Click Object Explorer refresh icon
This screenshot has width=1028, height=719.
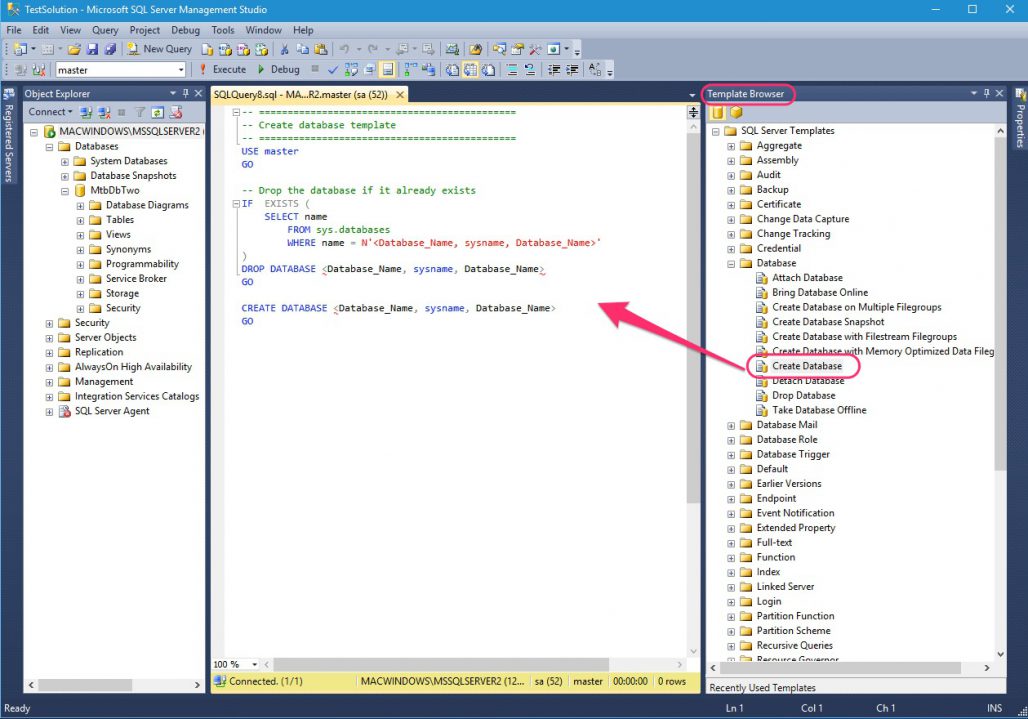157,112
